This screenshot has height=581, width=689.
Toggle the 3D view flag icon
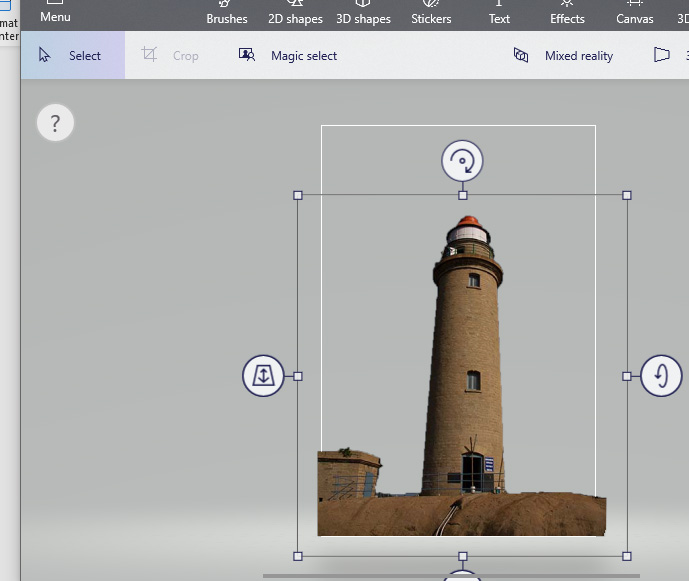662,56
